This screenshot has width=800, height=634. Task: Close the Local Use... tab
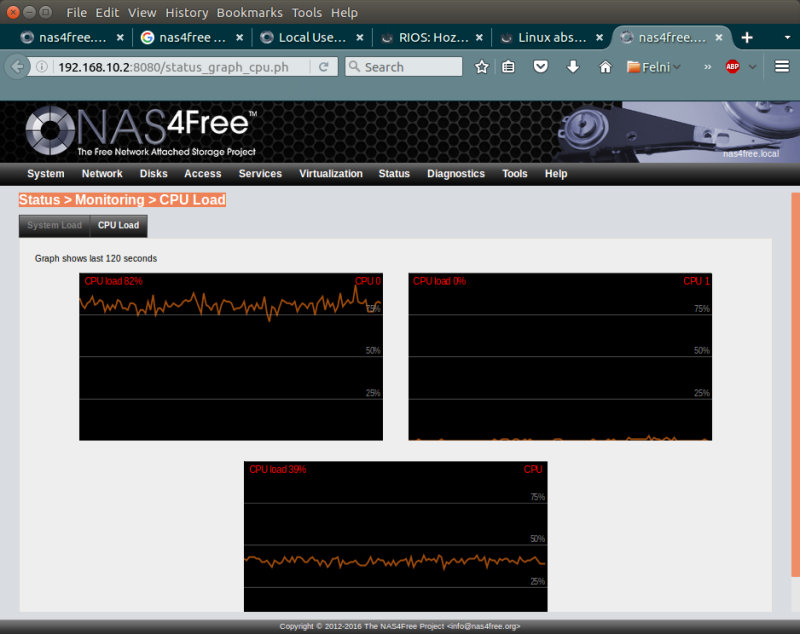point(360,37)
